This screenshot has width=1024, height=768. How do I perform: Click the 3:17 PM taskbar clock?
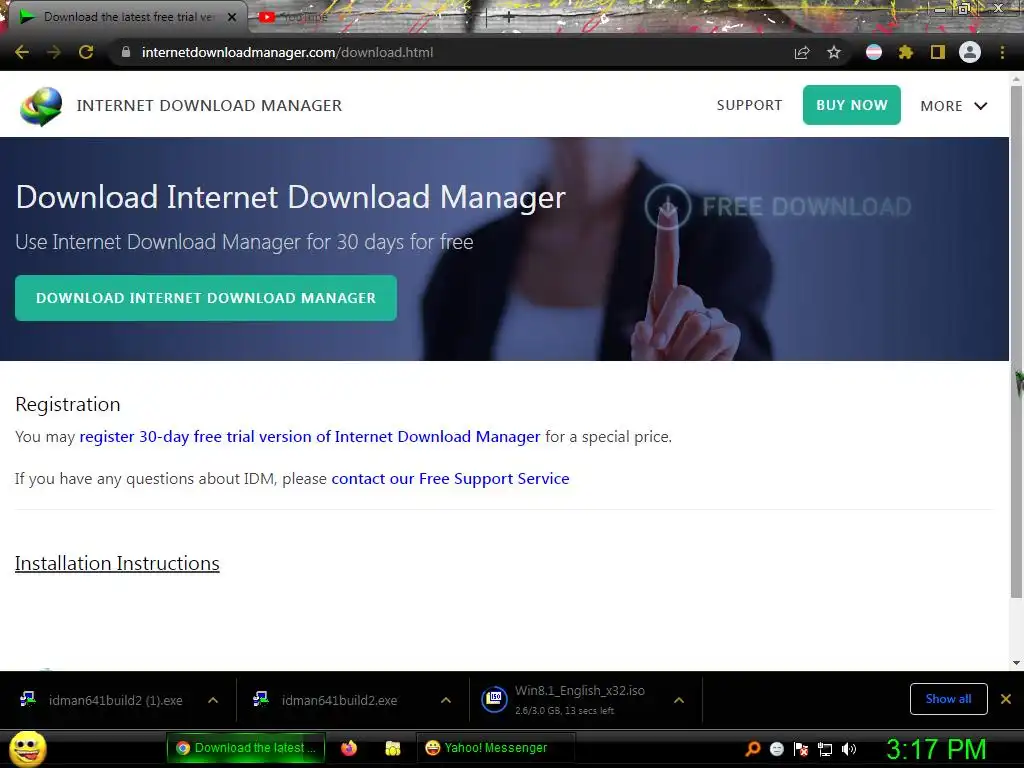tap(936, 749)
